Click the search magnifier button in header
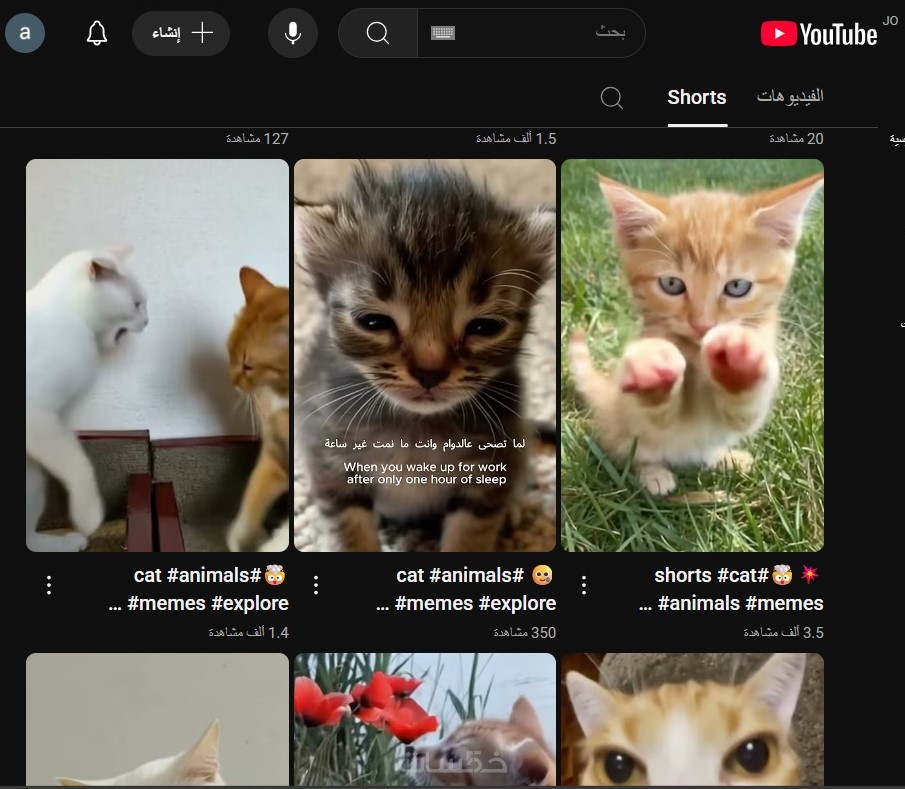The image size is (905, 789). click(378, 33)
